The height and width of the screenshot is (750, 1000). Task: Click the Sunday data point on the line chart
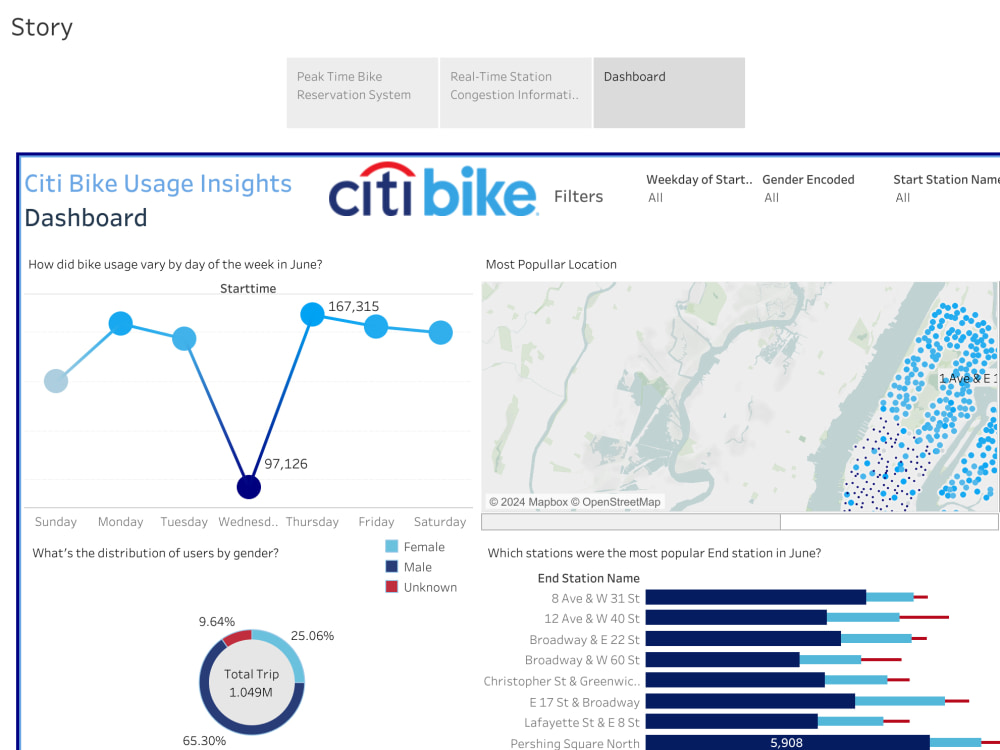click(x=56, y=380)
